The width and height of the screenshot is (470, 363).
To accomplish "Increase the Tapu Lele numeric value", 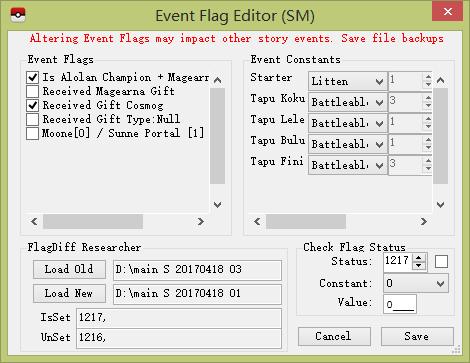I will point(428,119).
